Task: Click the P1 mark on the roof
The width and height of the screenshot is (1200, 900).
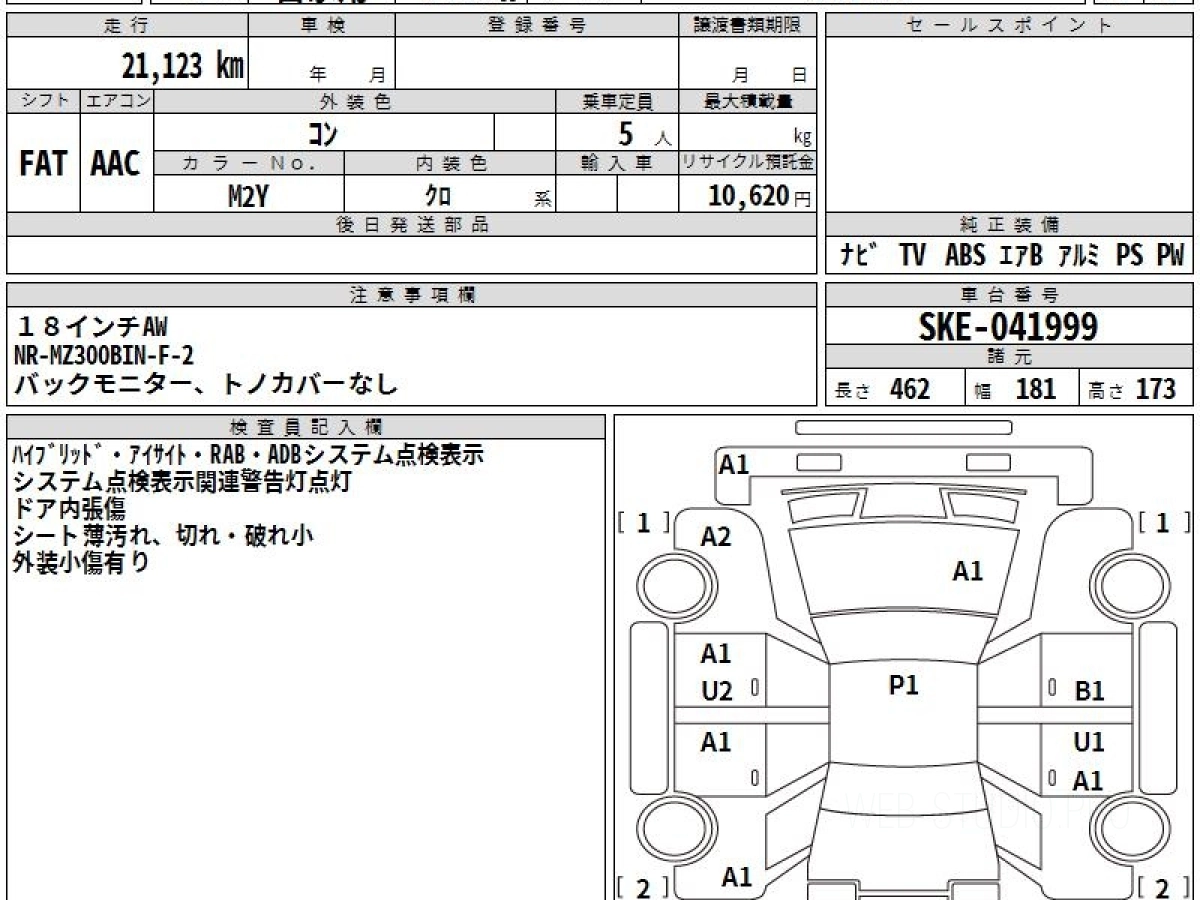Action: click(903, 685)
